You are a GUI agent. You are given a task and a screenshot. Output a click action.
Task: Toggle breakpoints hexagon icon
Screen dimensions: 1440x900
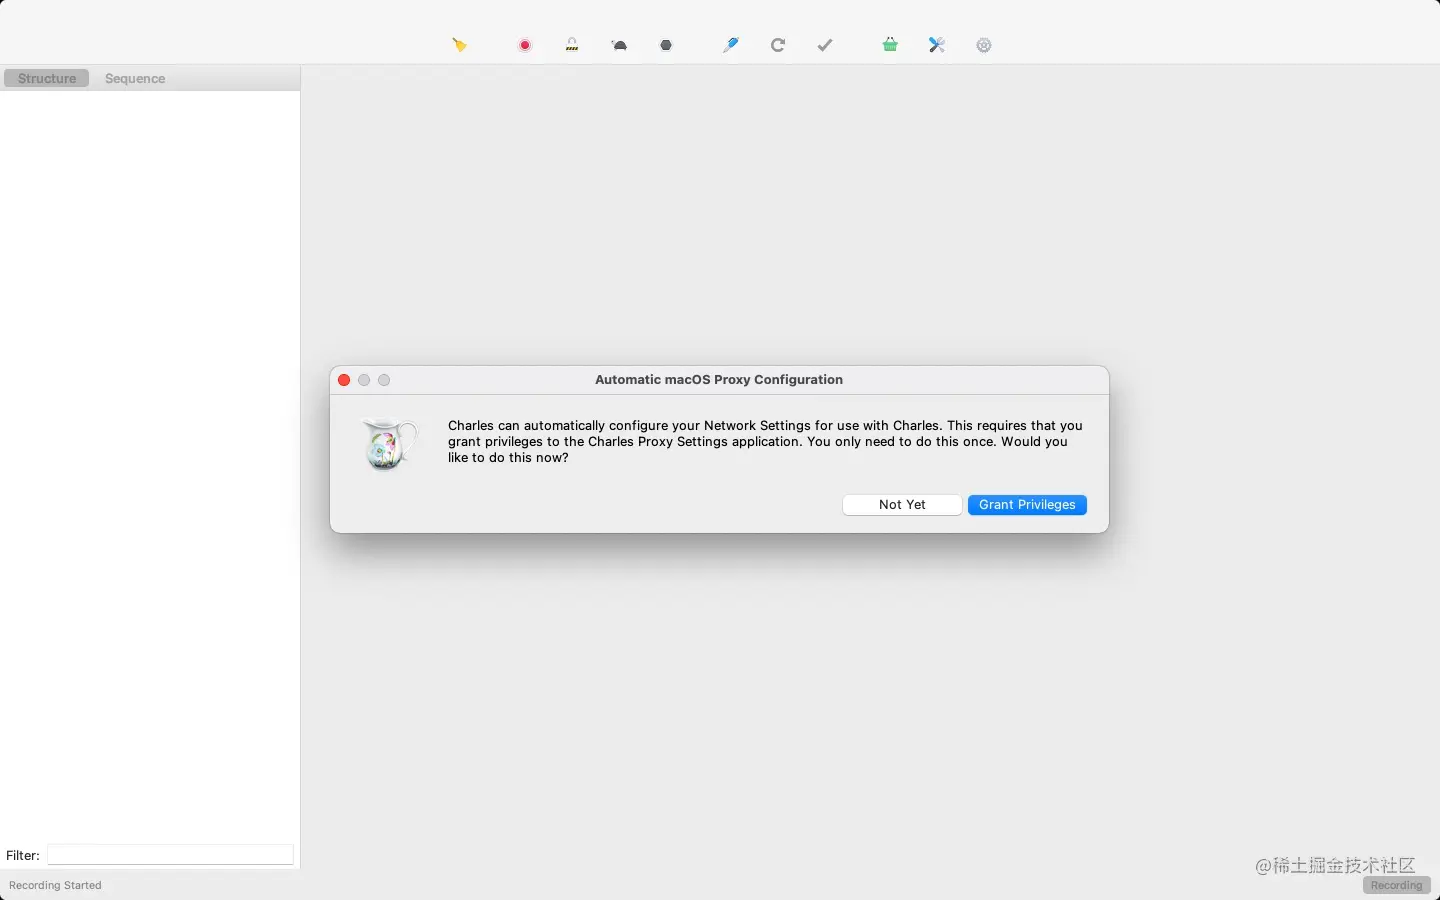667,45
